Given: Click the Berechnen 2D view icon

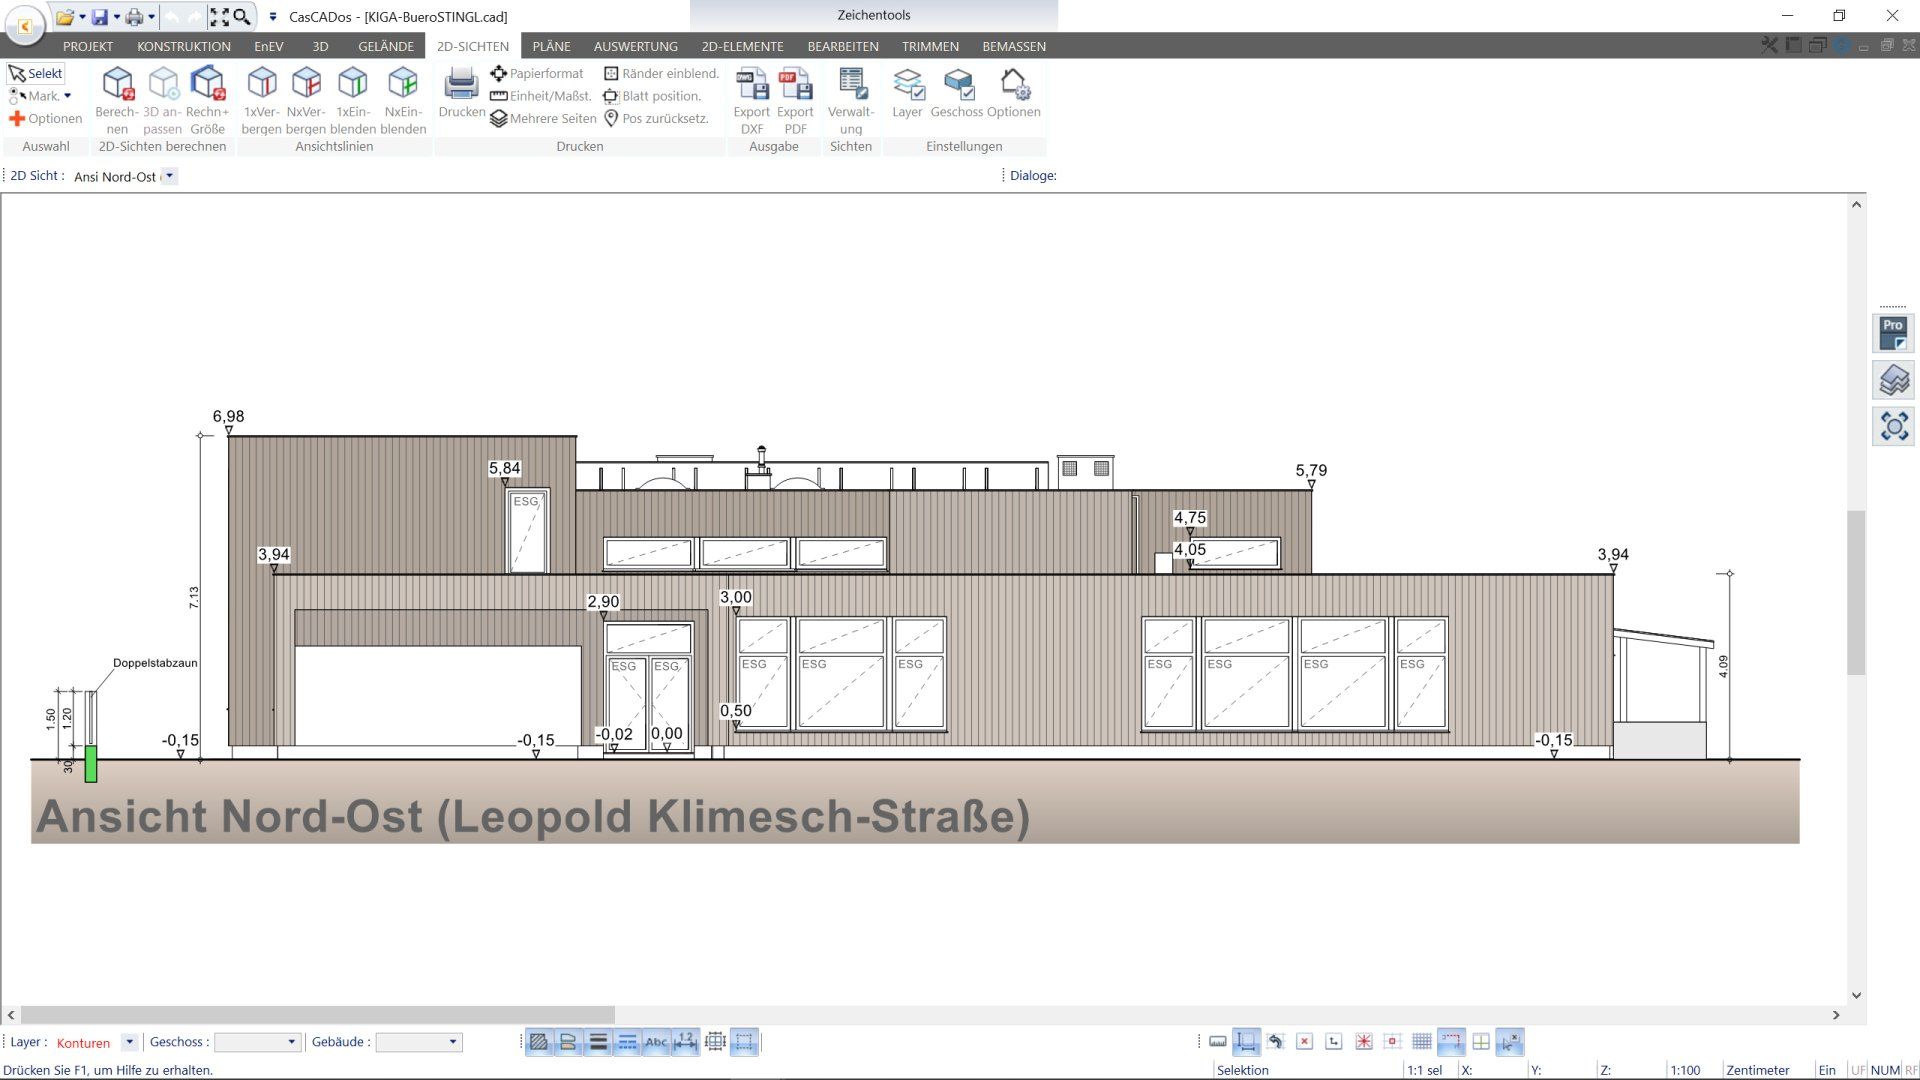Looking at the screenshot, I should coord(117,85).
